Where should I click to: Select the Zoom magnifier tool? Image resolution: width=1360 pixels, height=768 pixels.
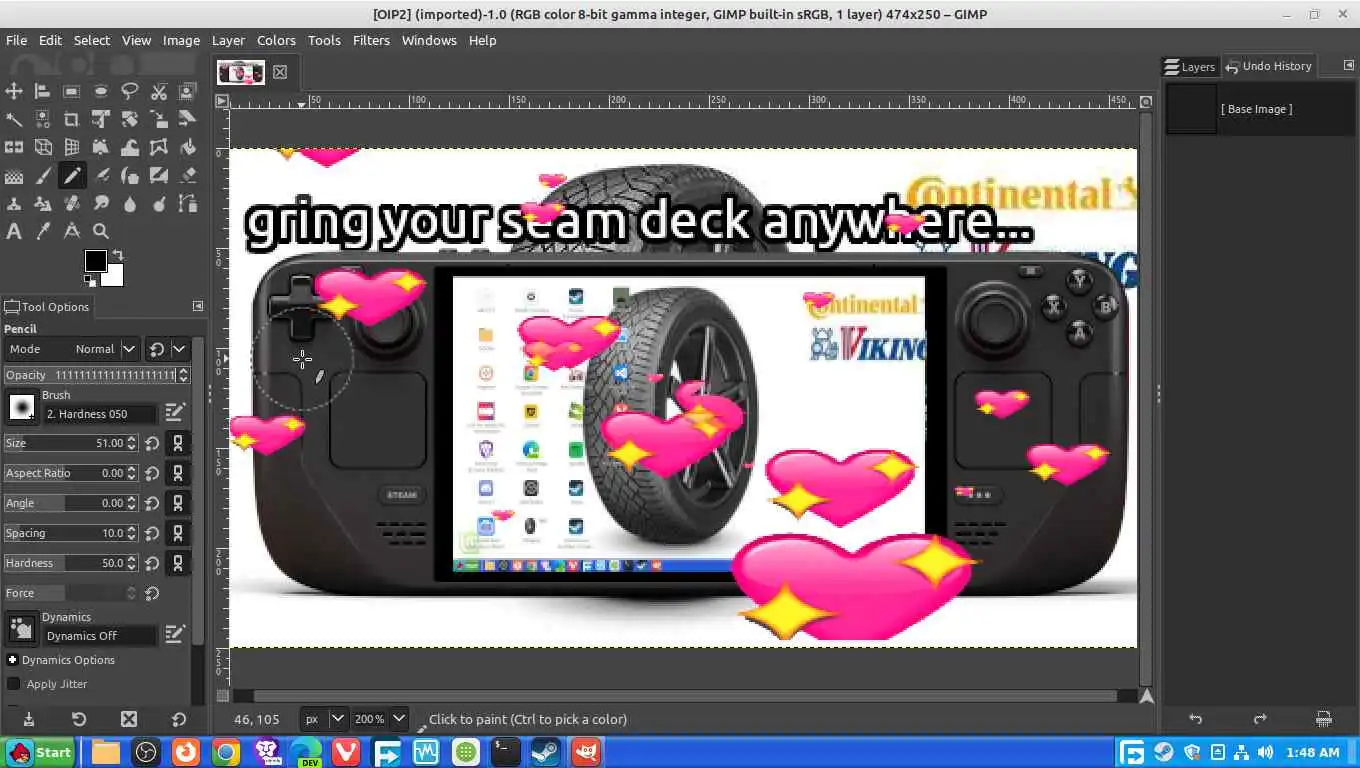tap(101, 231)
